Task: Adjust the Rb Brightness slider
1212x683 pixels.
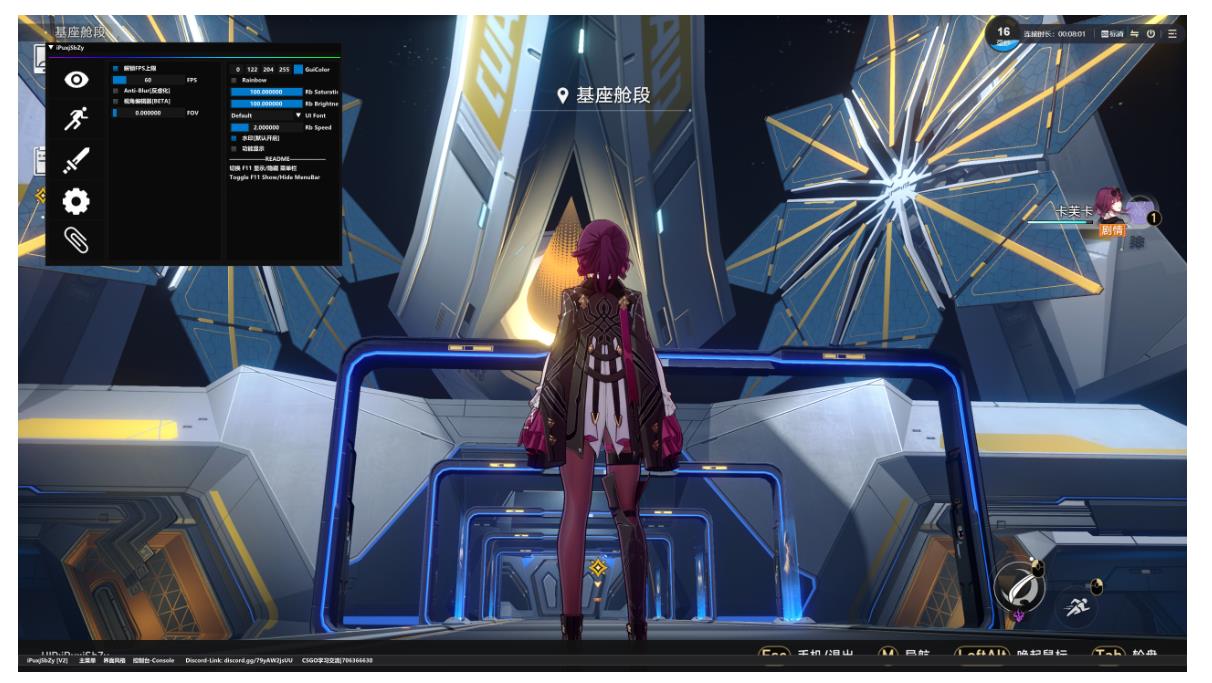Action: click(266, 104)
